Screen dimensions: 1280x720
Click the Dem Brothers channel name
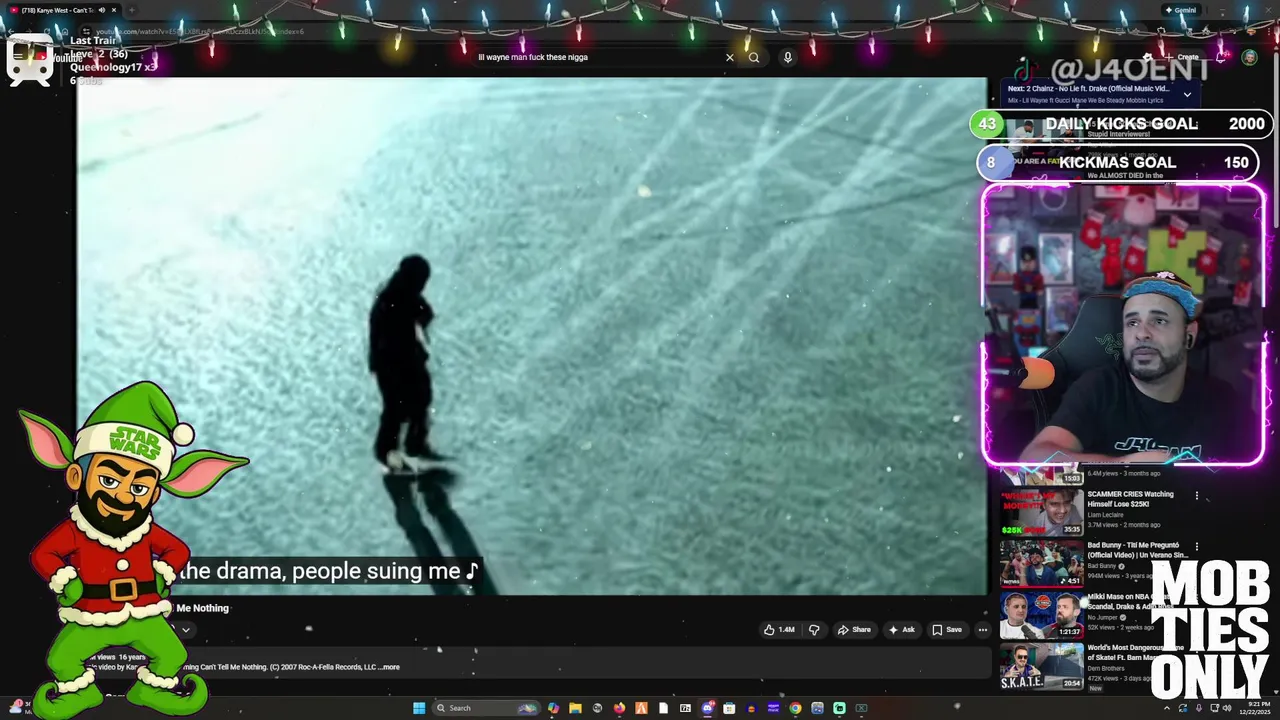coord(1106,668)
